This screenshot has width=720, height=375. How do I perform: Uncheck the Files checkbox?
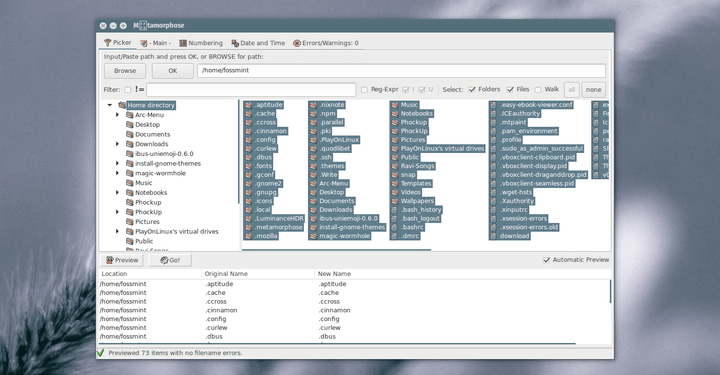tap(510, 90)
